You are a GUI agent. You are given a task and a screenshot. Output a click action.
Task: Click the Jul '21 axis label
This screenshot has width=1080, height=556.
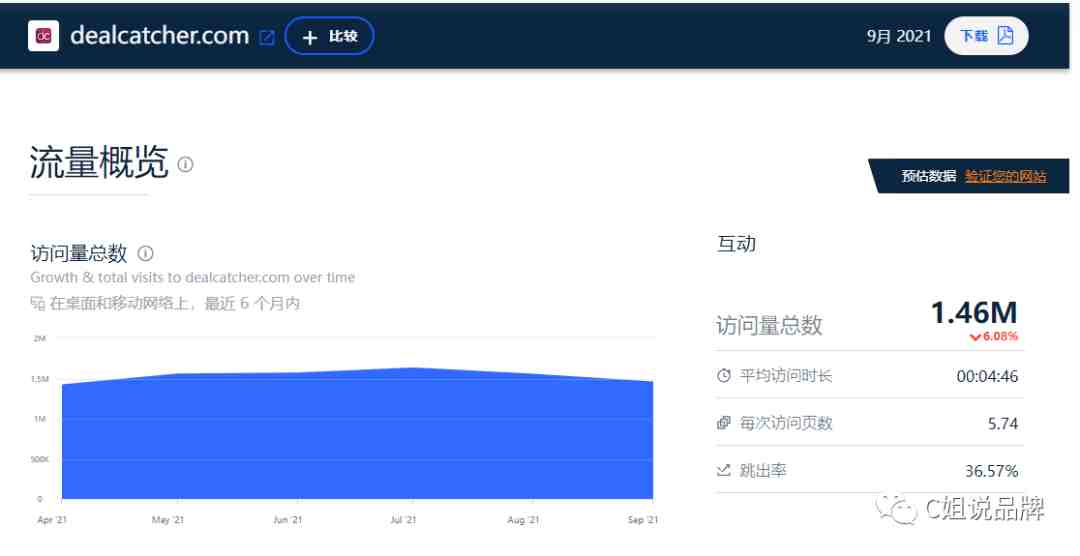point(404,520)
